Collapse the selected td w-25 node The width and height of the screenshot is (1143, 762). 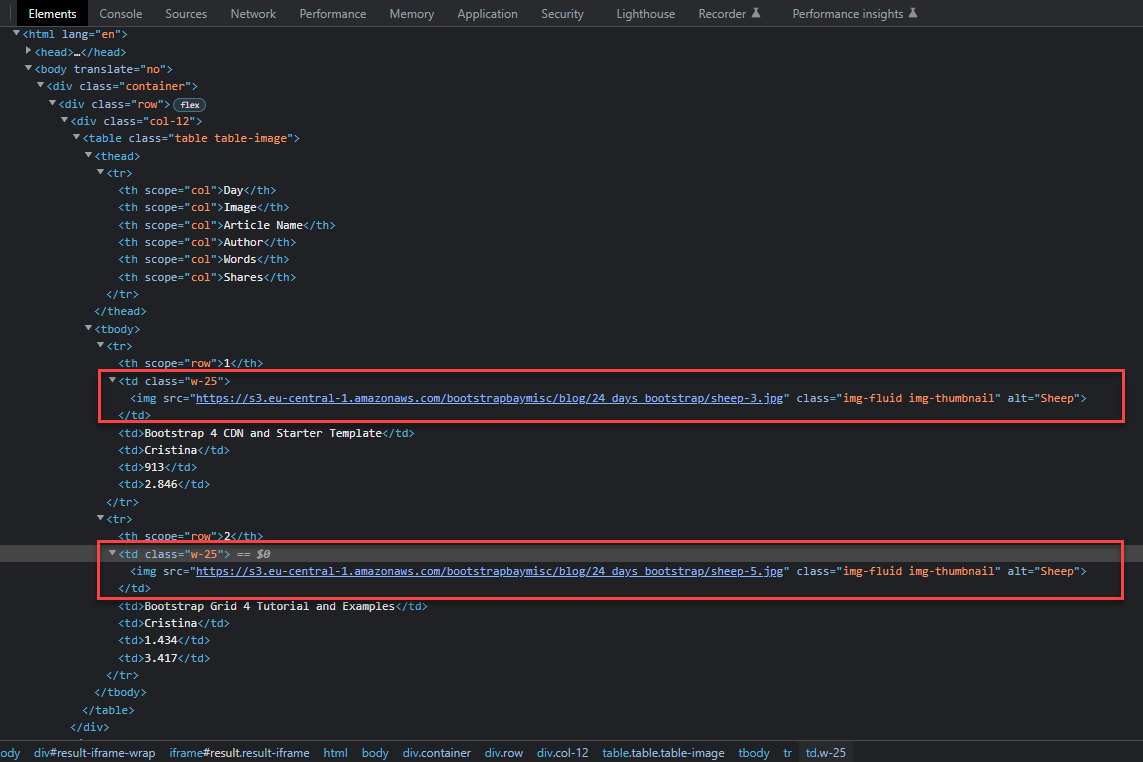coord(112,553)
